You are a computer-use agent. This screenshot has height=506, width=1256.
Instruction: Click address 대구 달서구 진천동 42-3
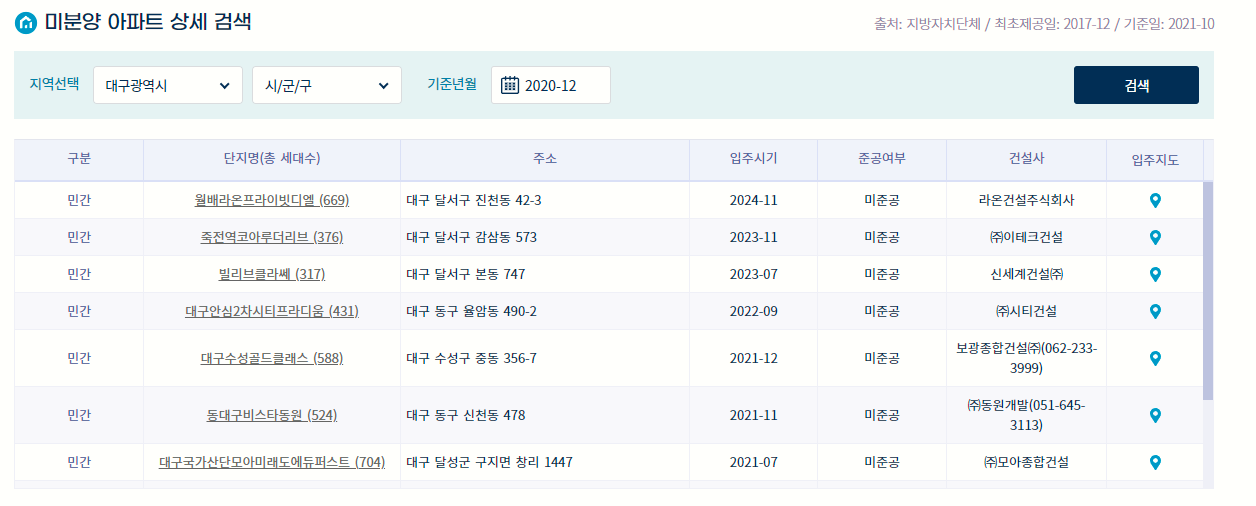tap(474, 200)
